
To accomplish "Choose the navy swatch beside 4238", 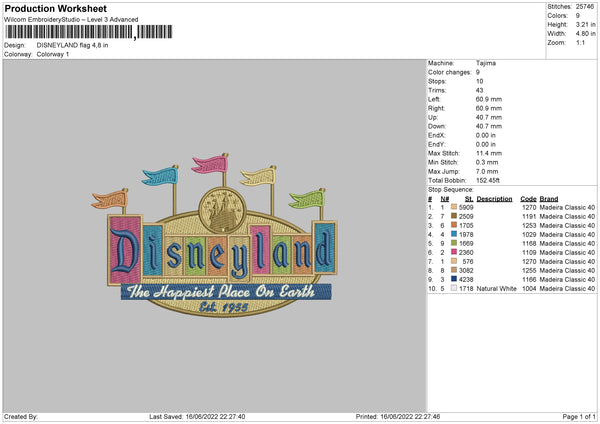I will coord(454,279).
